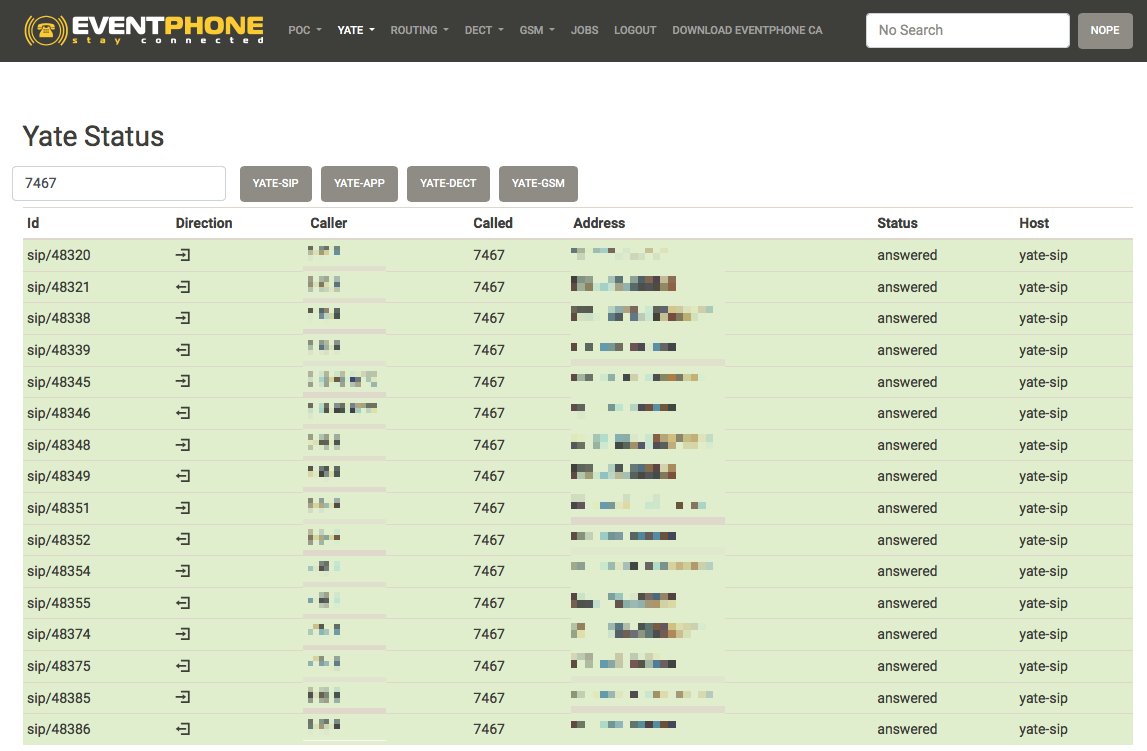
Task: Select the sip/48352 id cell
Action: pyautogui.click(x=59, y=540)
